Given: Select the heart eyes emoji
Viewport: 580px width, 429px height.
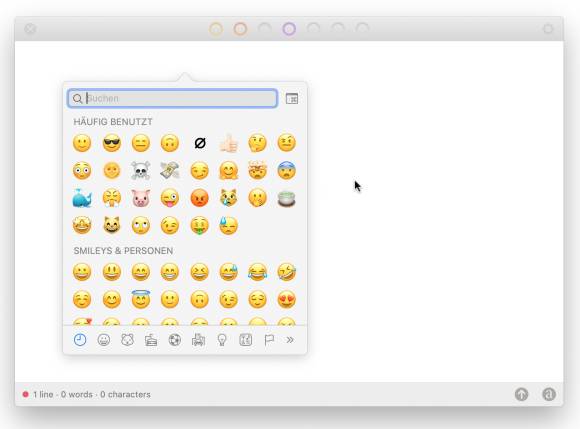Looking at the screenshot, I should coord(287,300).
